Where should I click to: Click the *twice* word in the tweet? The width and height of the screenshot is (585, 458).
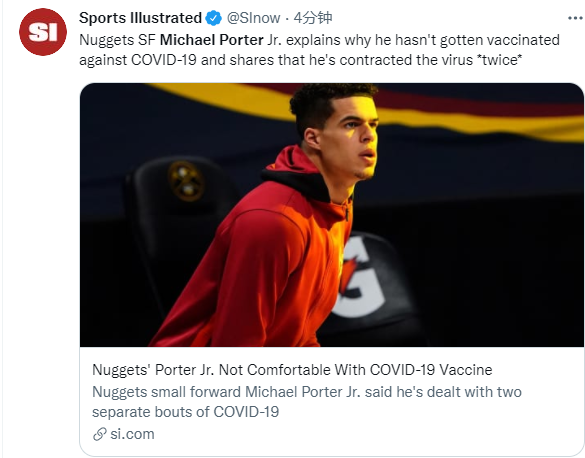(499, 60)
